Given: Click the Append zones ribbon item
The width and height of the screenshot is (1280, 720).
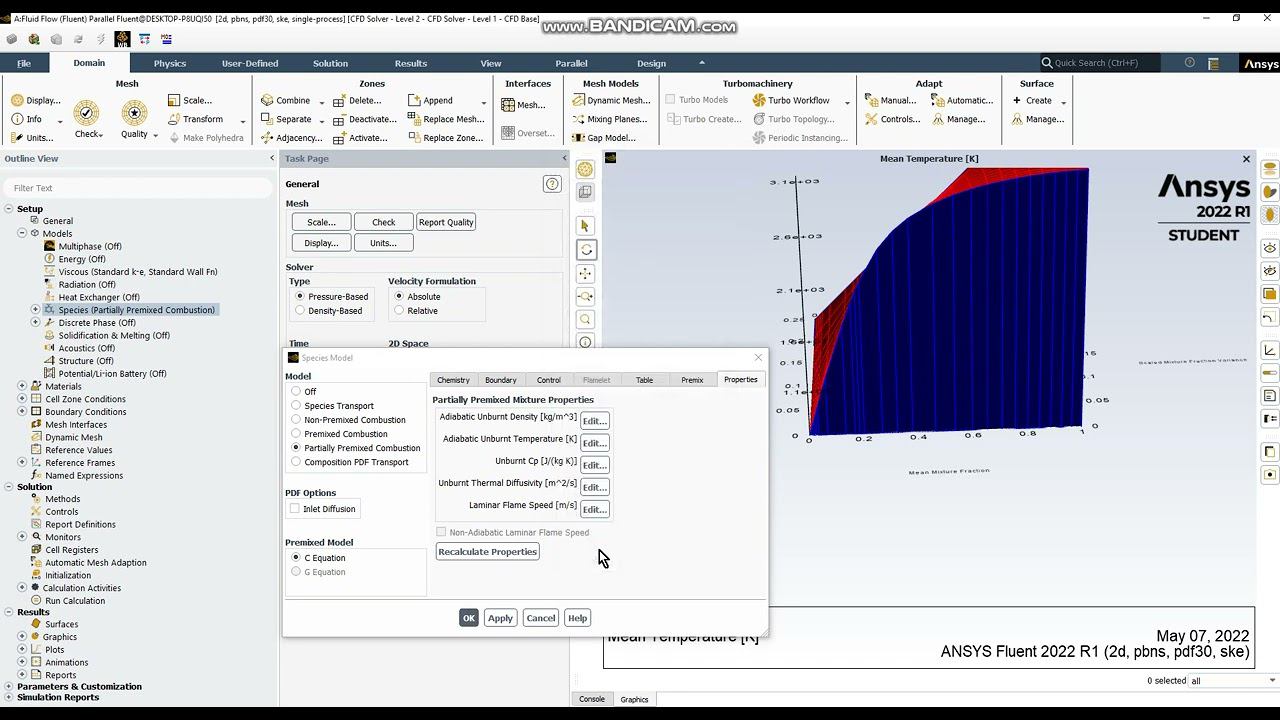Looking at the screenshot, I should tap(430, 100).
